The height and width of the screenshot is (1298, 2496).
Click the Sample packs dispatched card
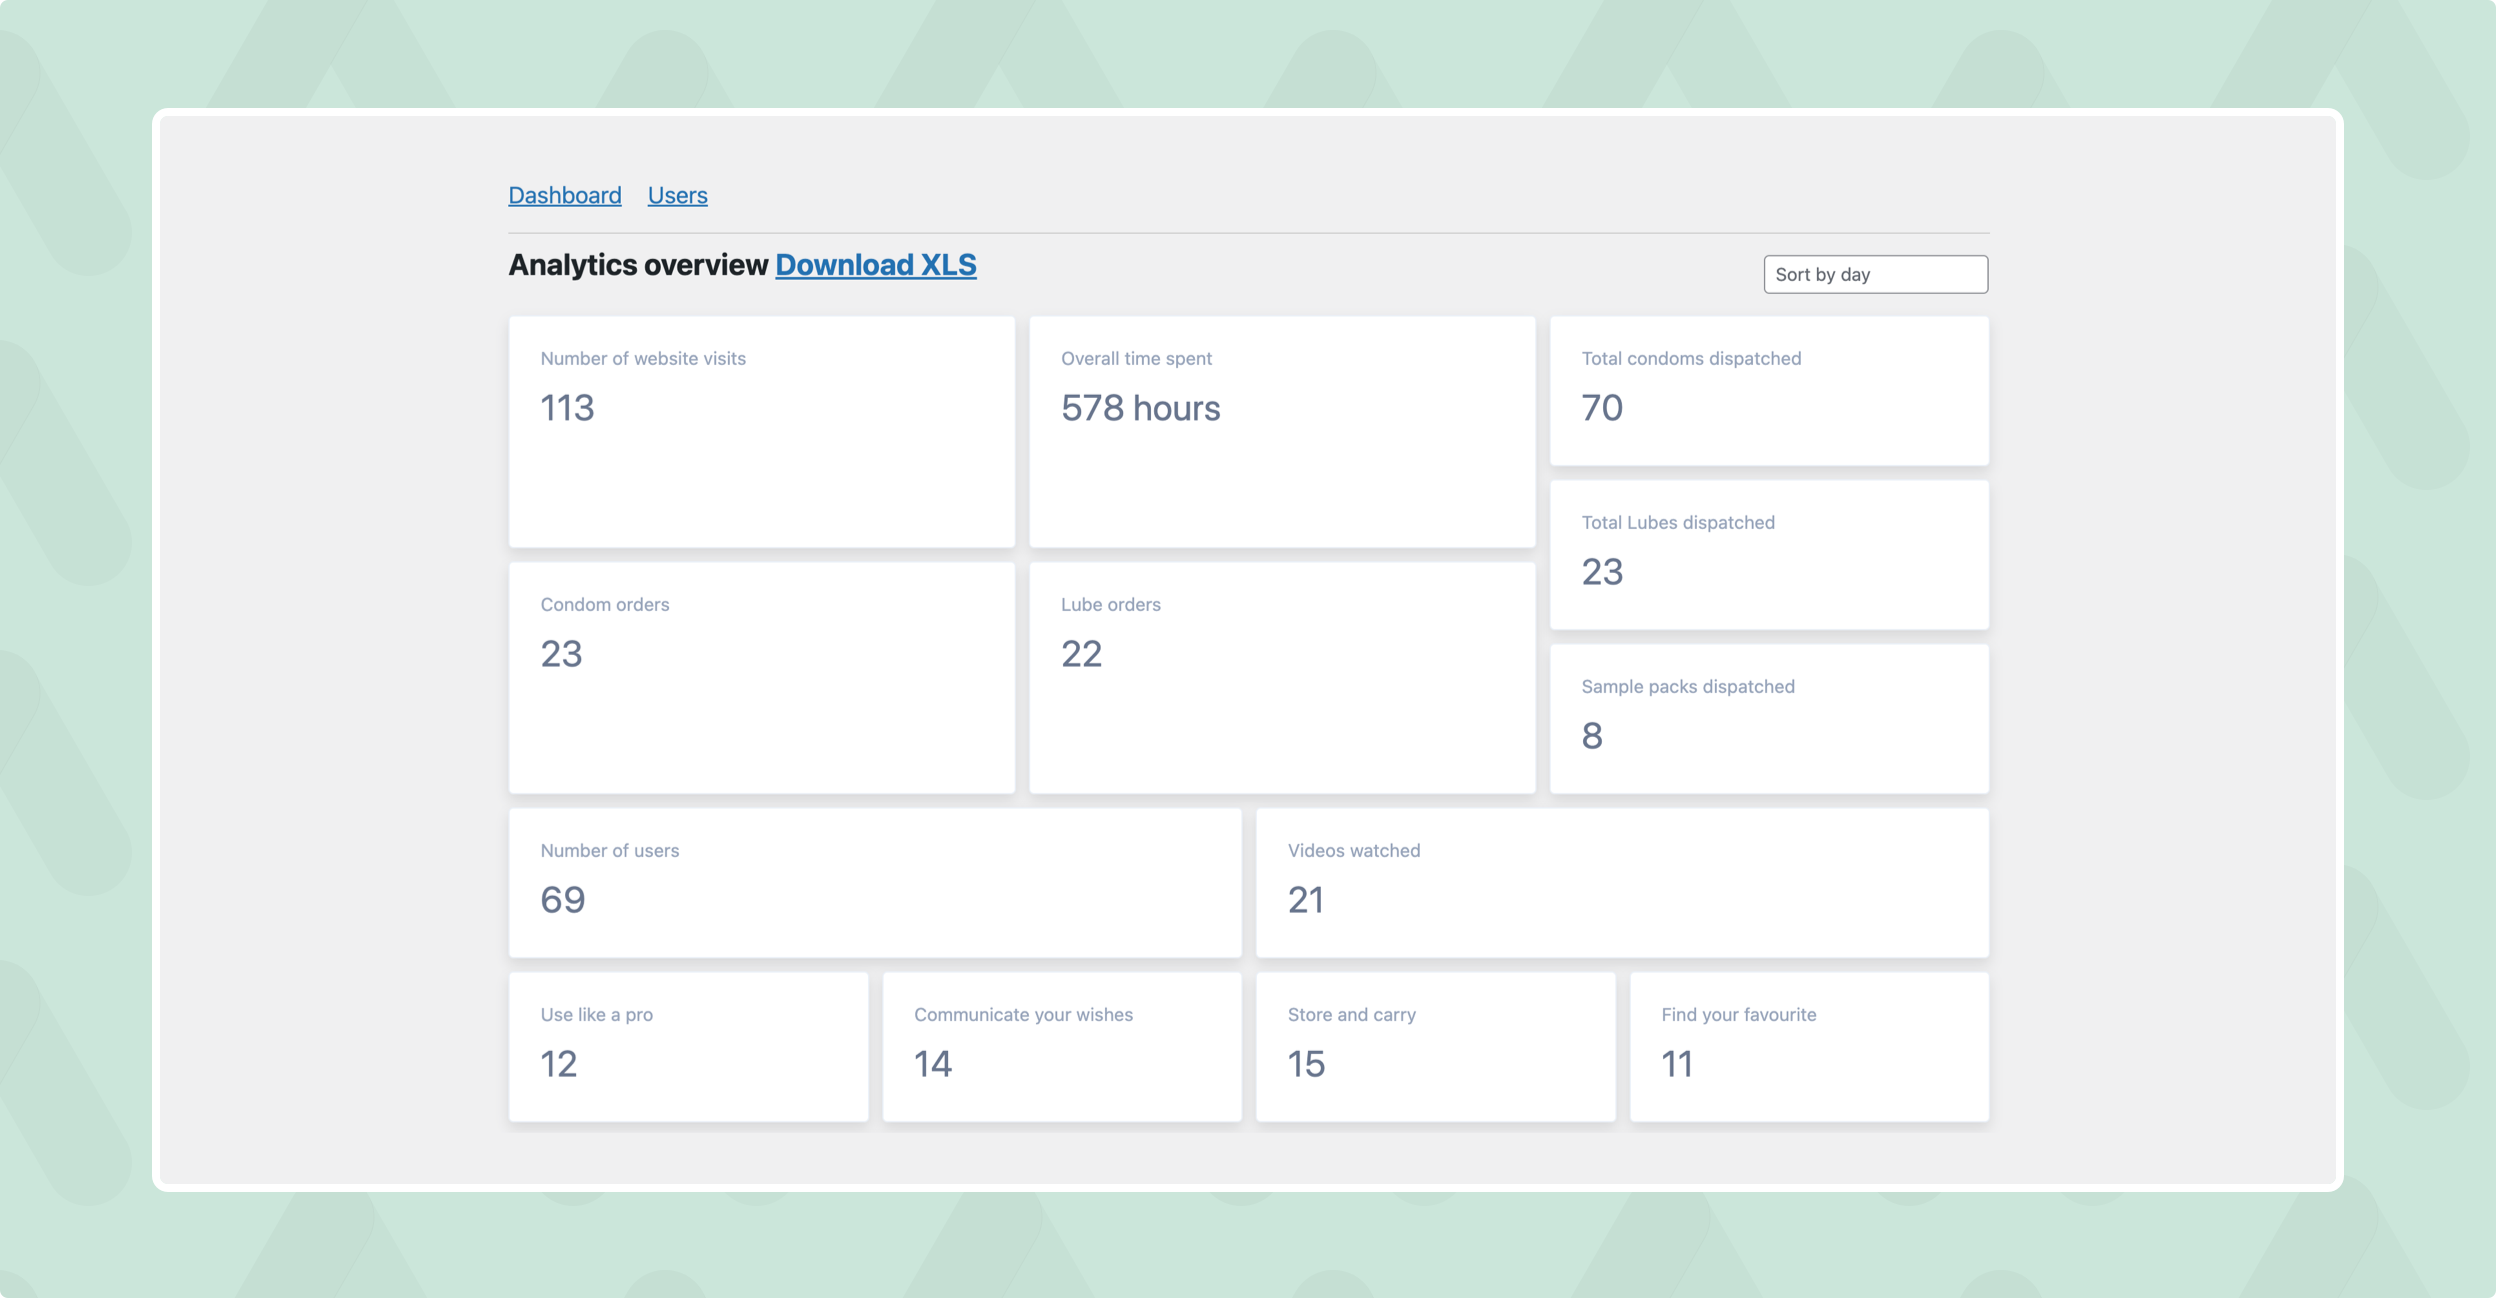tap(1768, 719)
